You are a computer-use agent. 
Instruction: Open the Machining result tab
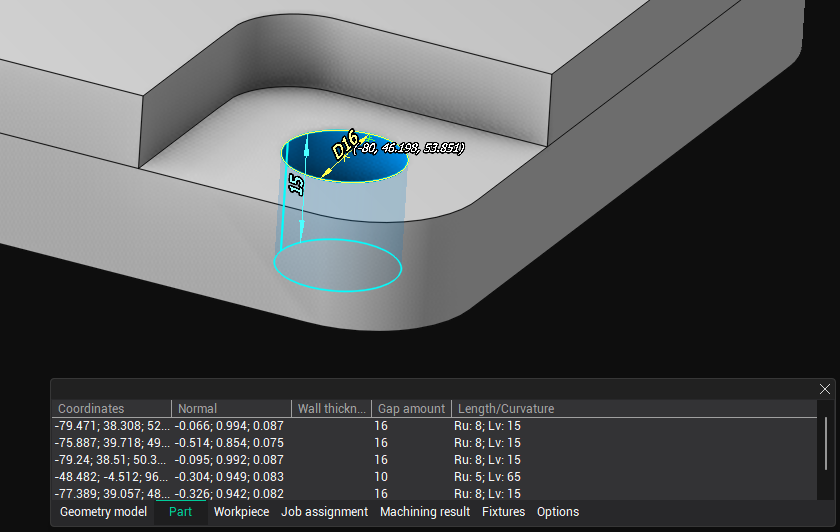point(424,512)
